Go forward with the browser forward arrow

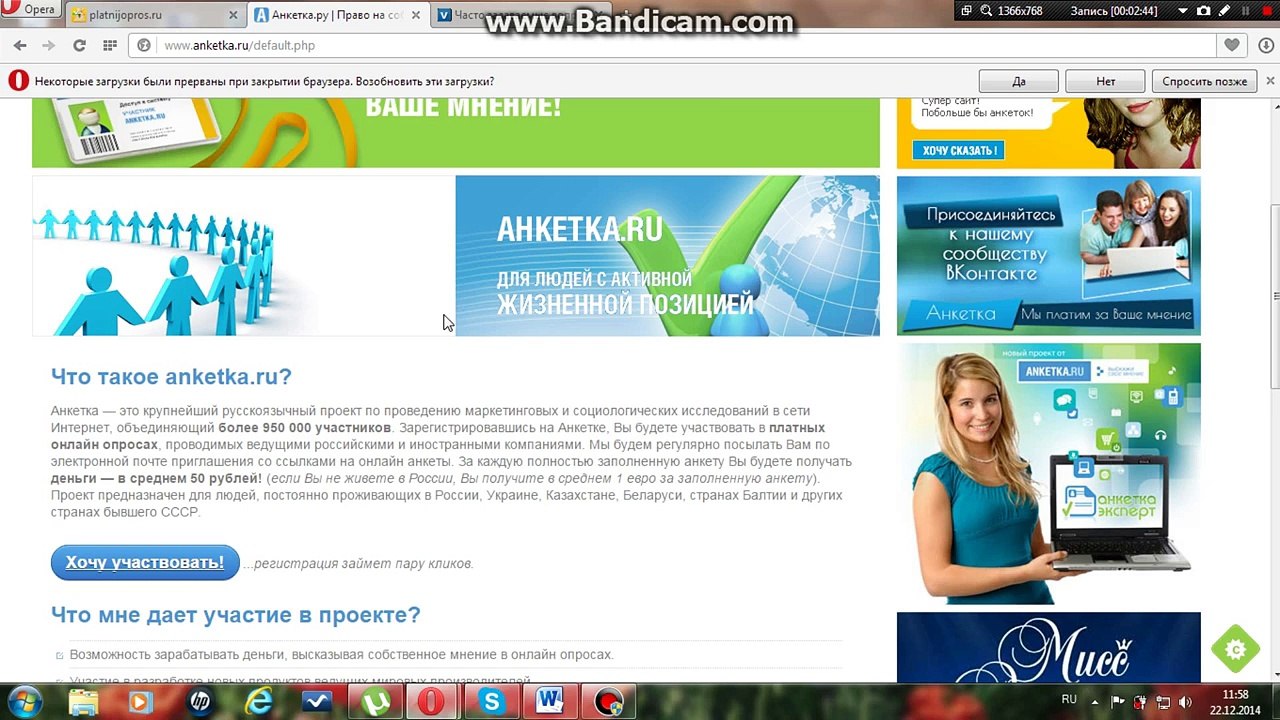[x=49, y=45]
